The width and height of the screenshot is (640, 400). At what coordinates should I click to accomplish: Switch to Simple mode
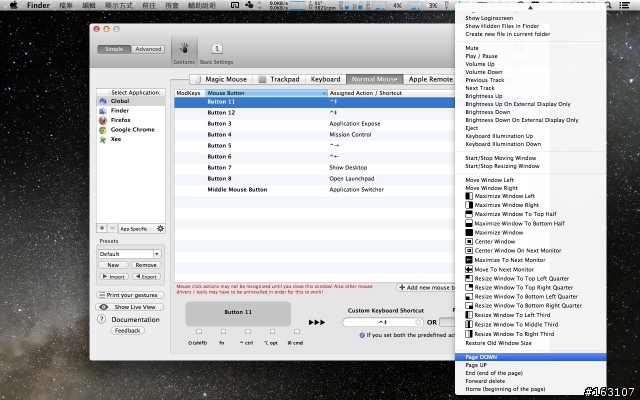pos(114,49)
